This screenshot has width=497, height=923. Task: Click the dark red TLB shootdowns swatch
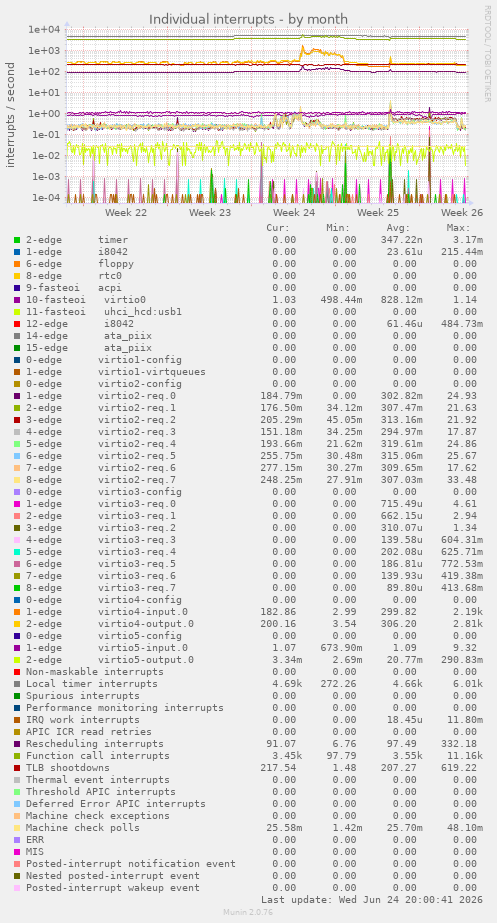coord(17,768)
